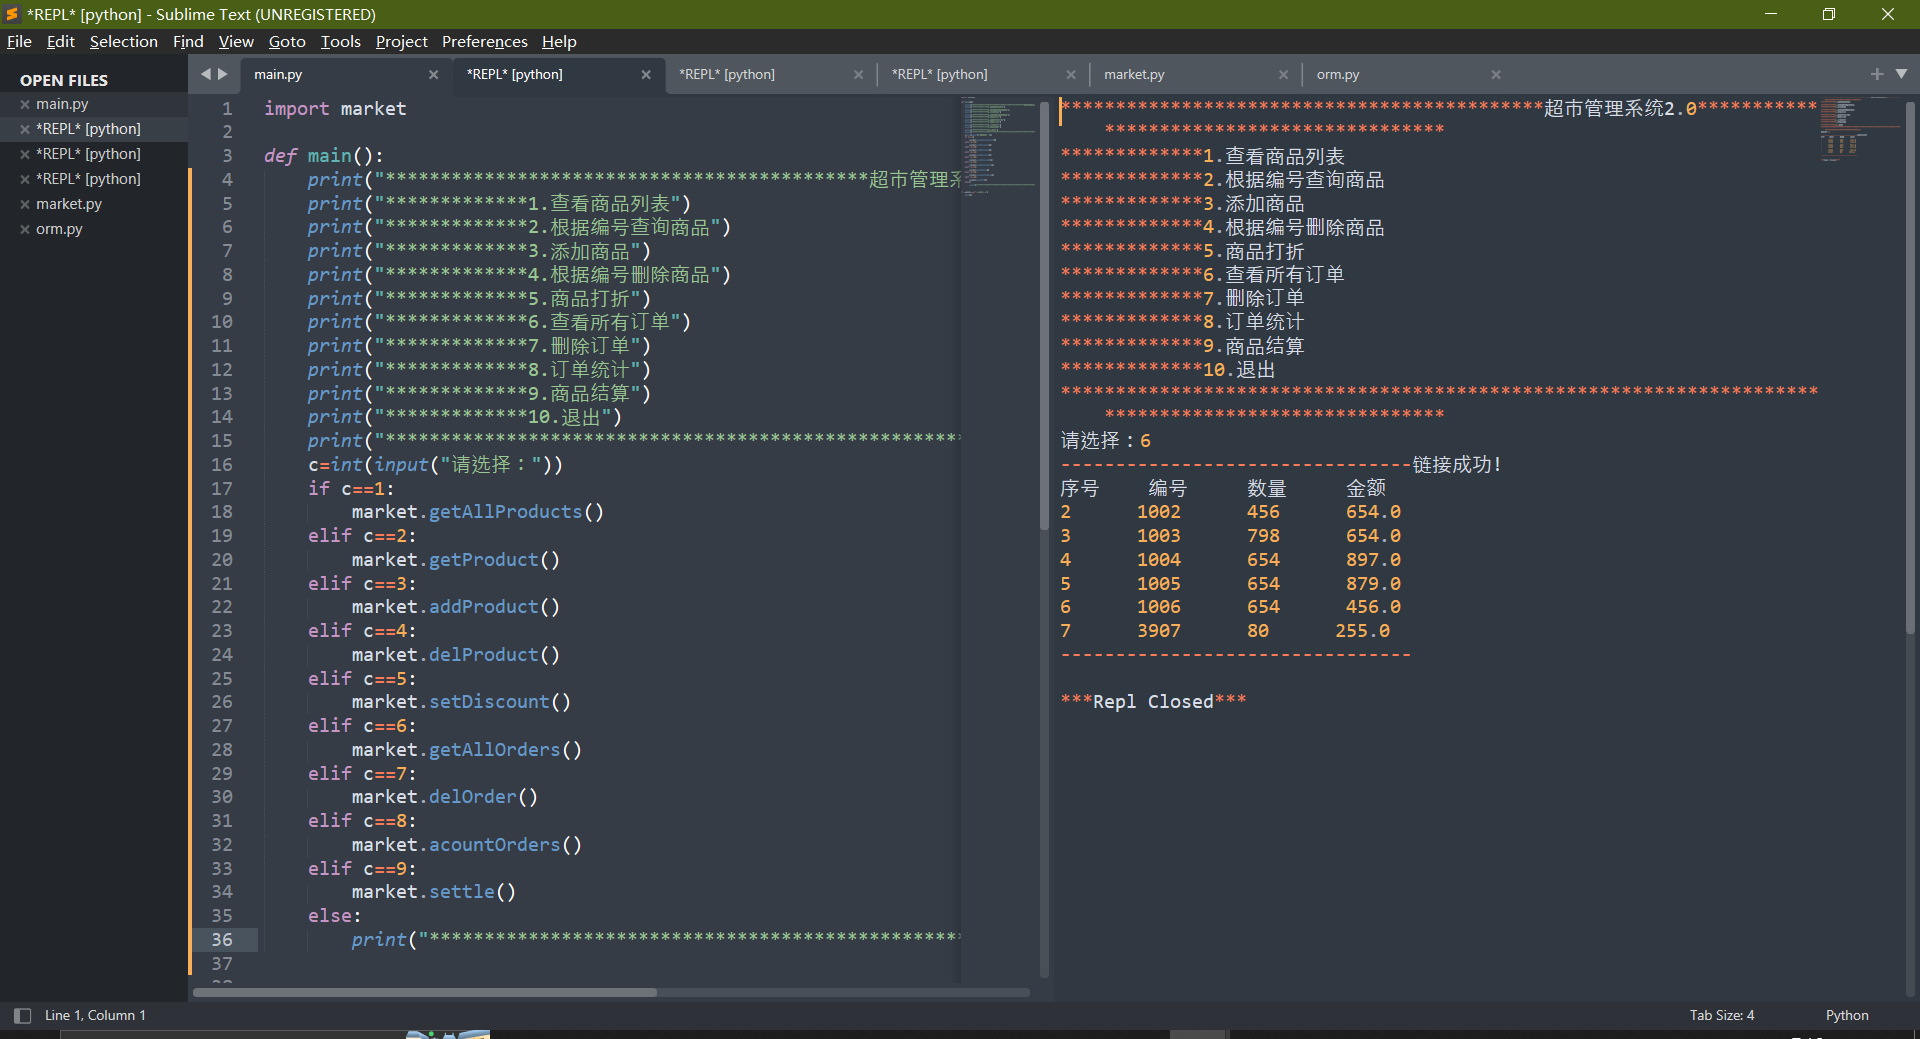
Task: Close the main.py tab with its X icon
Action: coord(433,75)
